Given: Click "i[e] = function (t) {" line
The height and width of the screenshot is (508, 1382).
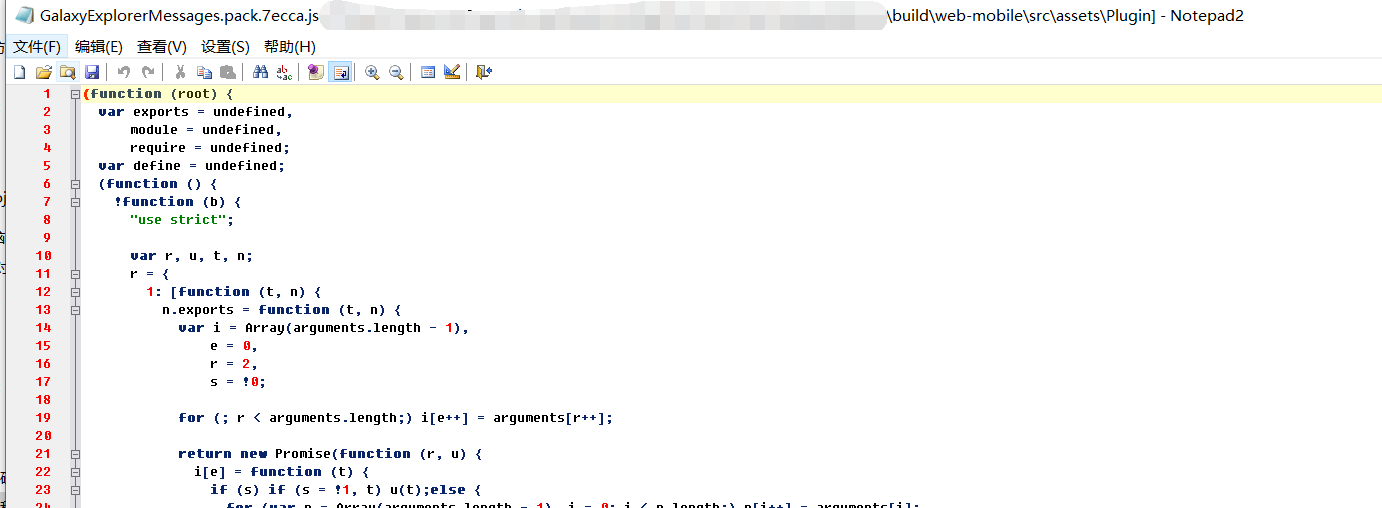Looking at the screenshot, I should 282,472.
